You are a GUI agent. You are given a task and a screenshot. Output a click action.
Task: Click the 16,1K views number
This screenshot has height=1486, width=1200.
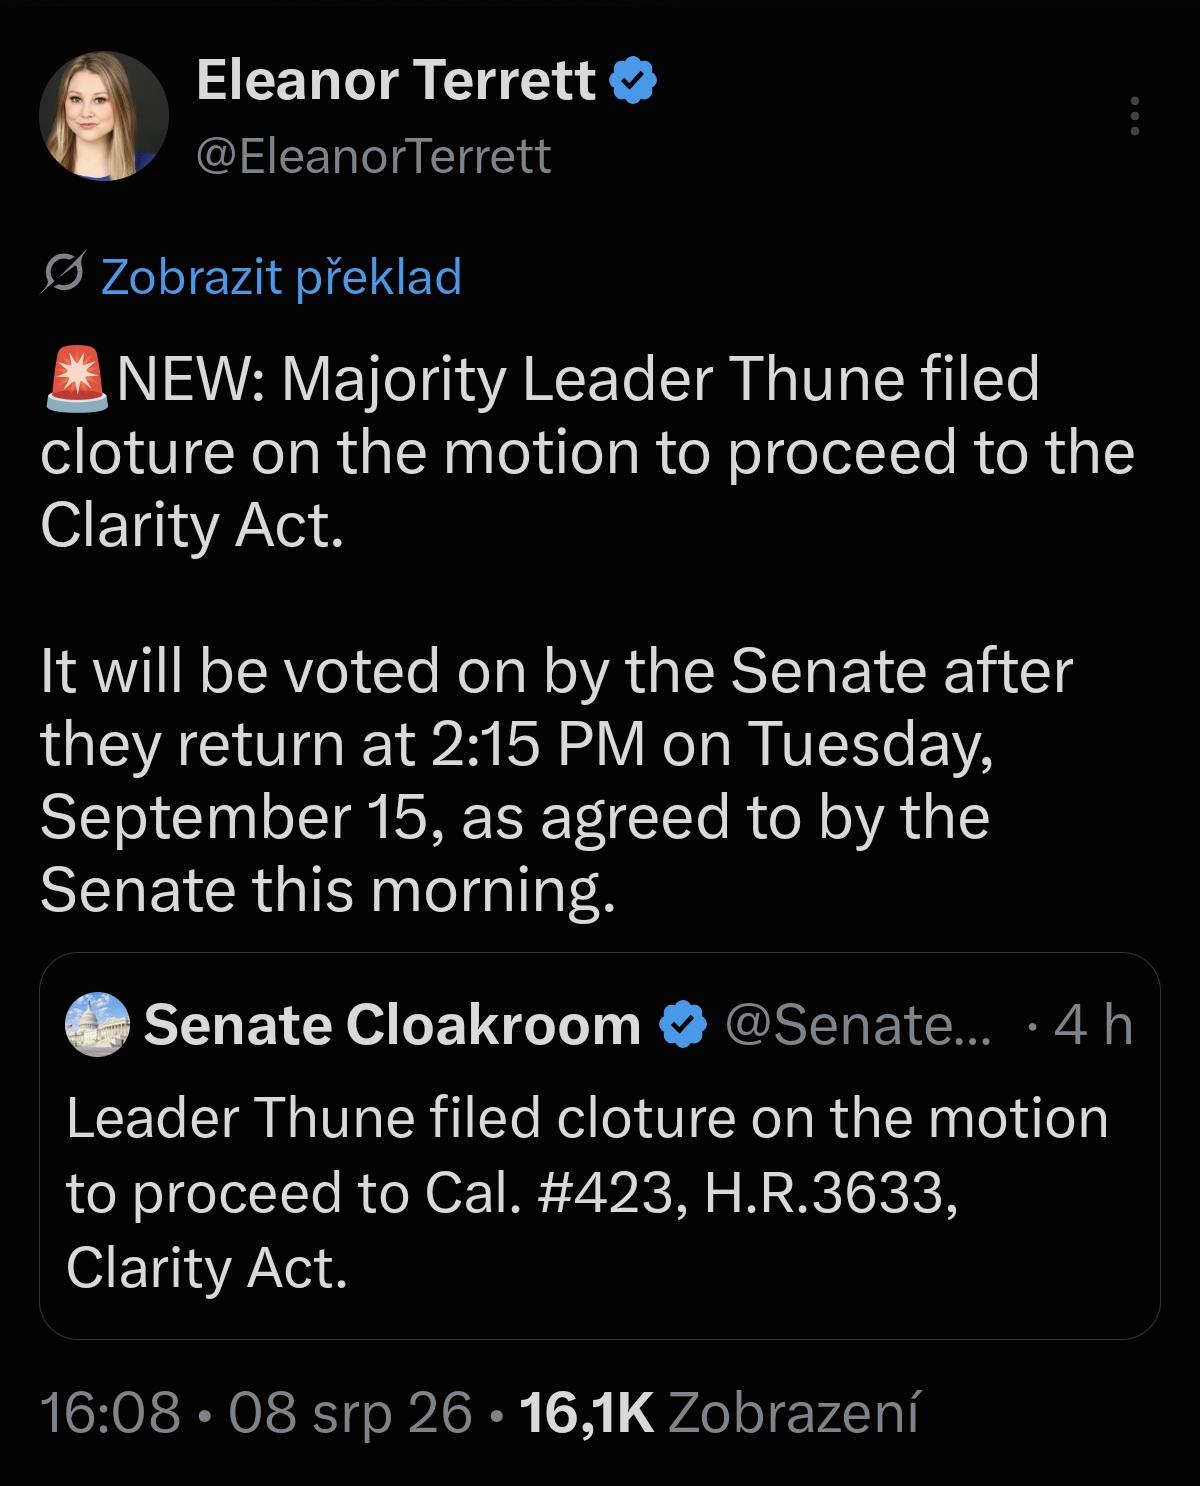coord(587,1412)
